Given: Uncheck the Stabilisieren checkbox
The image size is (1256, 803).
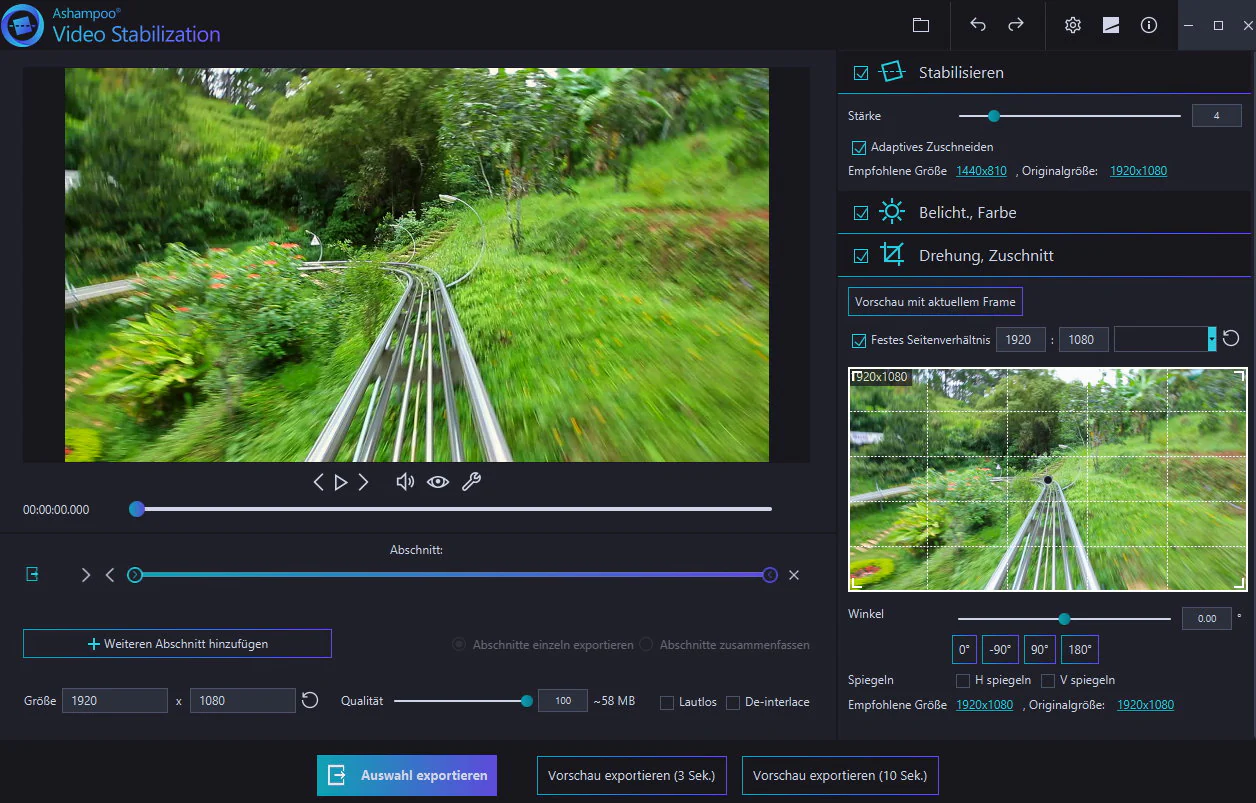Looking at the screenshot, I should pos(860,73).
